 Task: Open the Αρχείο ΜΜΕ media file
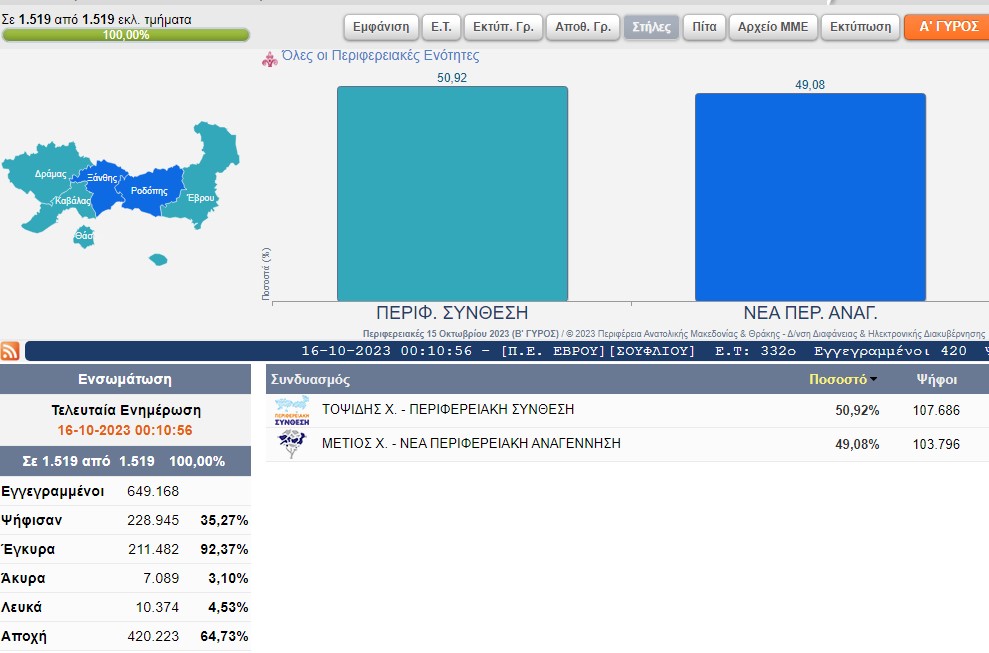coord(772,27)
